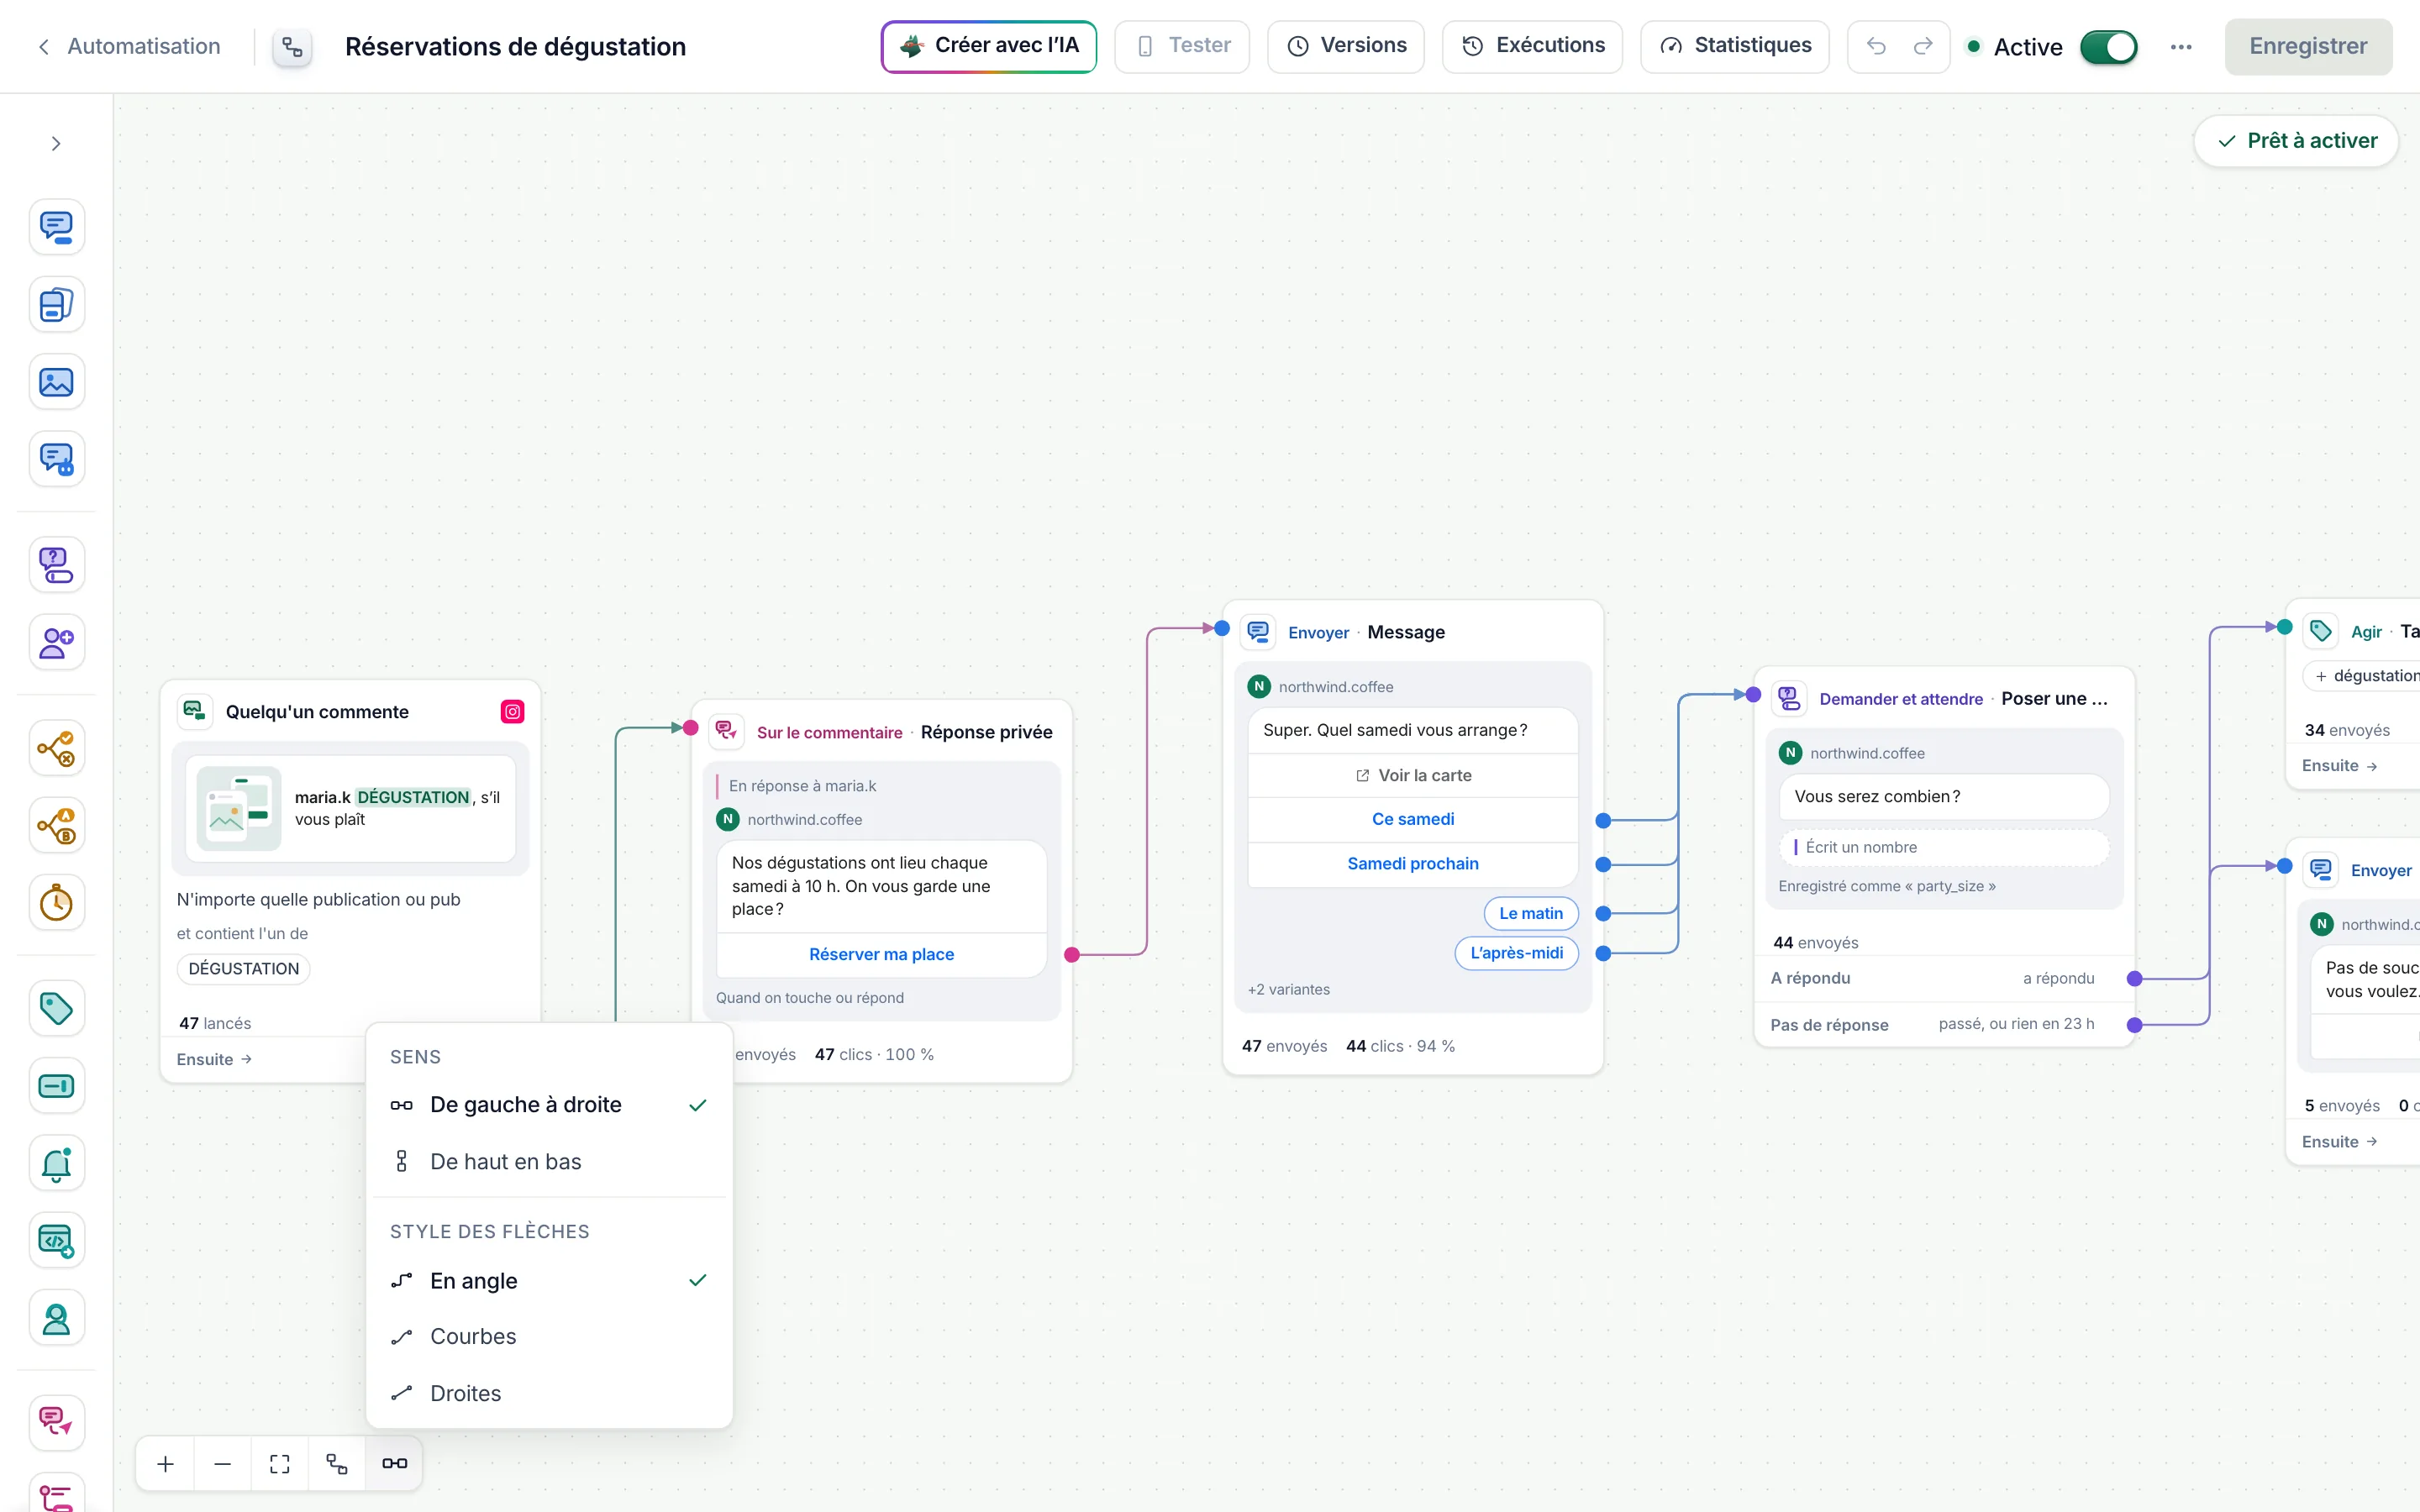Select the L'après-midi quick reply
Viewport: 2420px width, 1512px height.
1516,953
